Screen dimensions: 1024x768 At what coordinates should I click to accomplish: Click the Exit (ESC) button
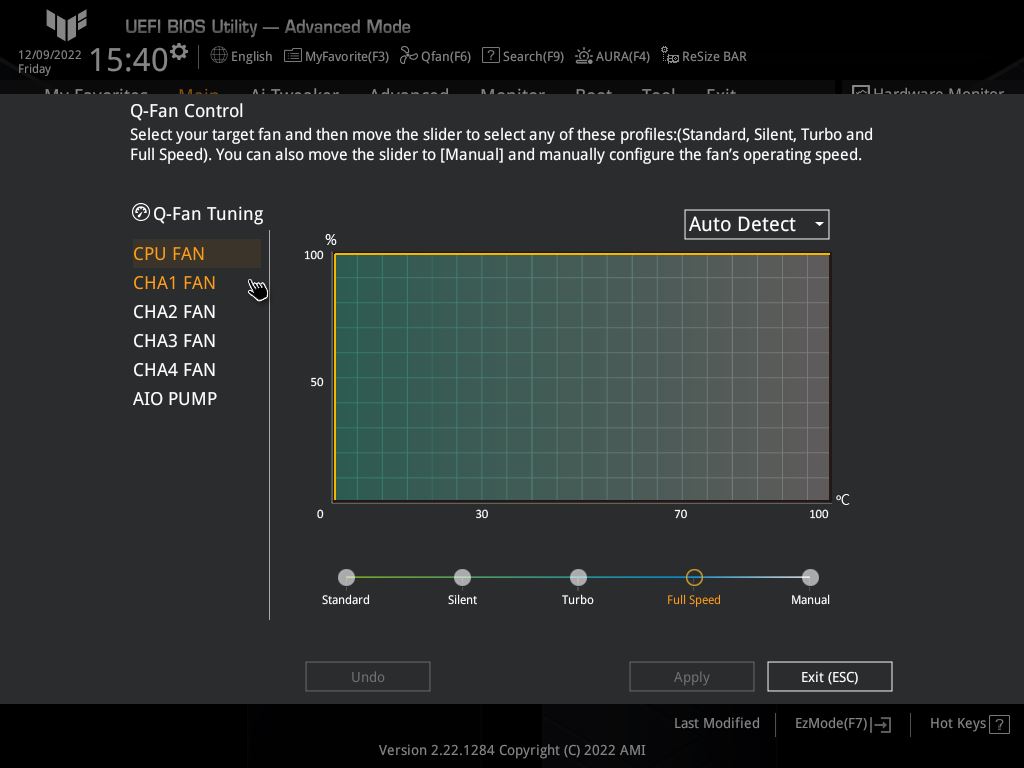click(829, 677)
